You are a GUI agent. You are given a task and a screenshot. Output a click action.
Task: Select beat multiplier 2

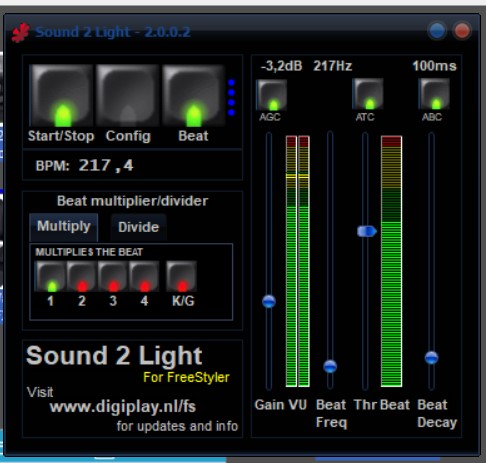coord(82,276)
